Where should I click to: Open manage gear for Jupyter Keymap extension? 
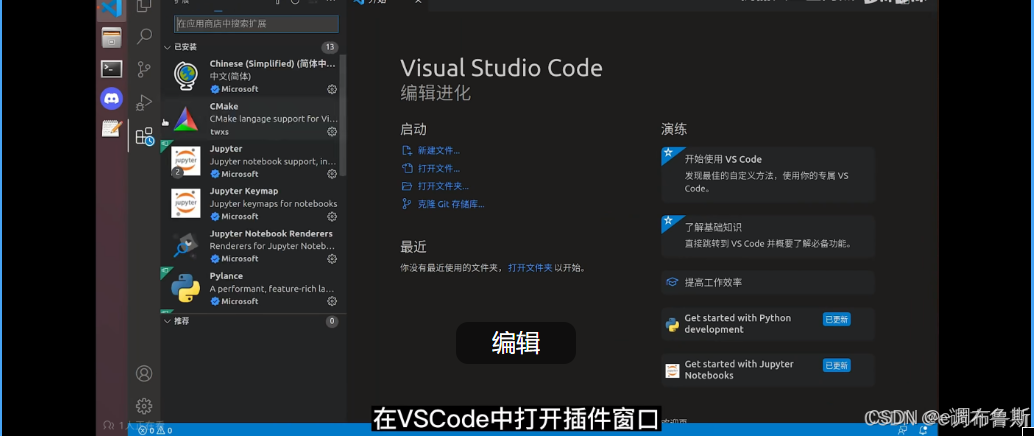[x=332, y=216]
